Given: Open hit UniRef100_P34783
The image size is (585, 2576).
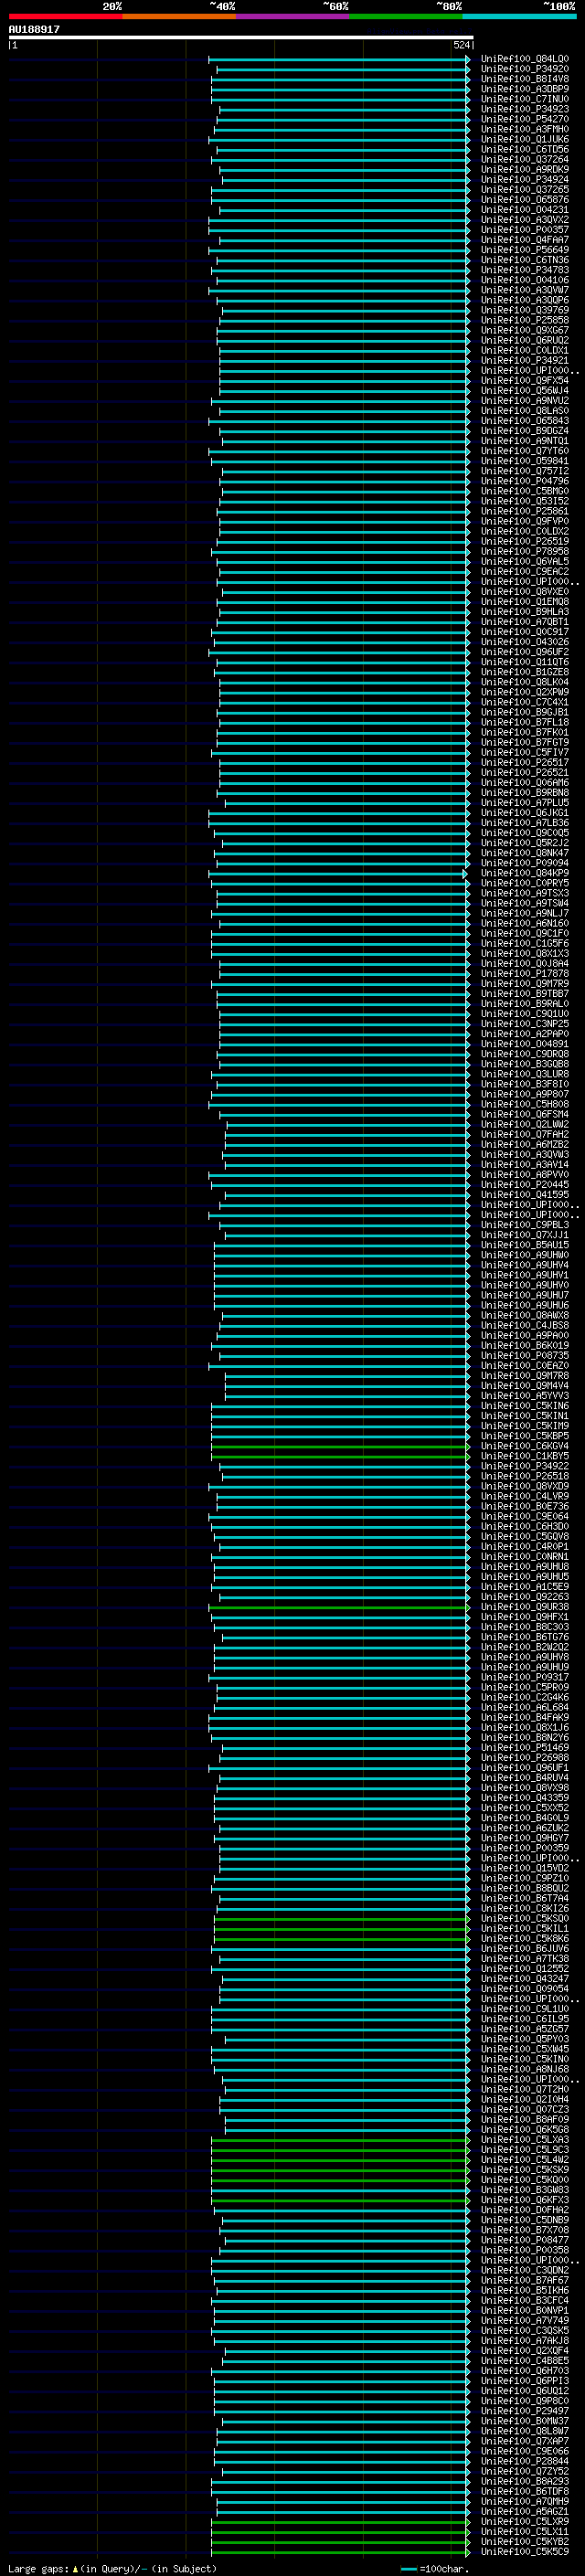Looking at the screenshot, I should [x=525, y=270].
